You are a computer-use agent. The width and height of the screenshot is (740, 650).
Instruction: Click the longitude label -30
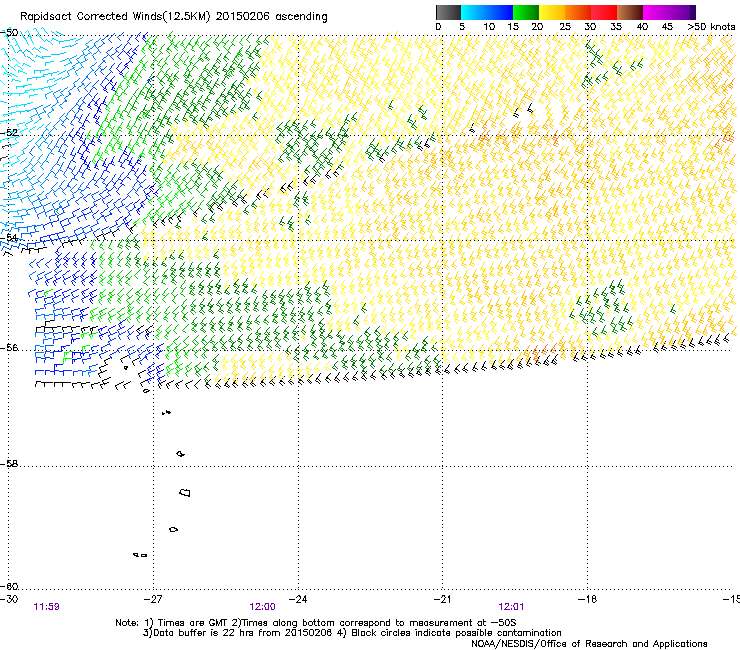click(x=9, y=599)
